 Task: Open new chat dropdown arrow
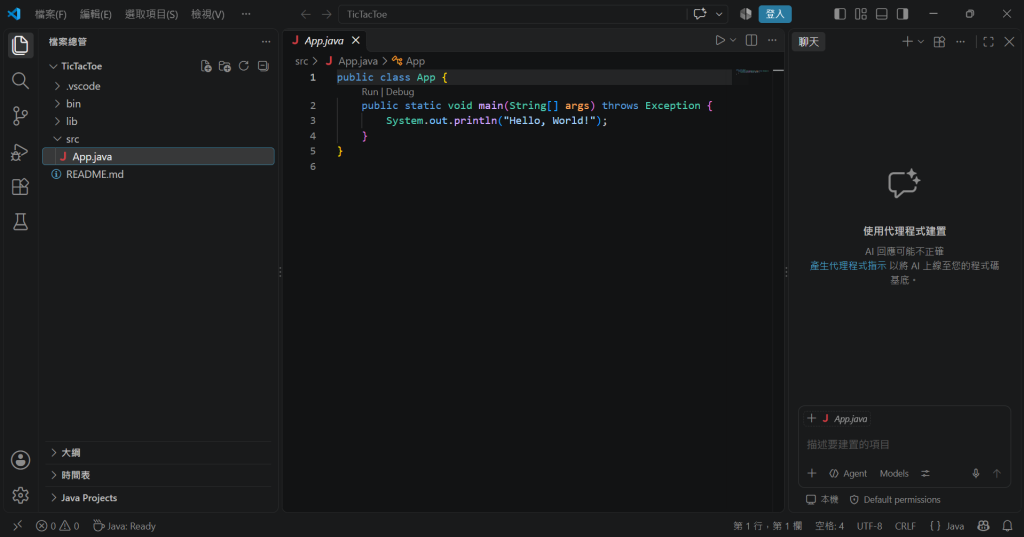(x=921, y=42)
